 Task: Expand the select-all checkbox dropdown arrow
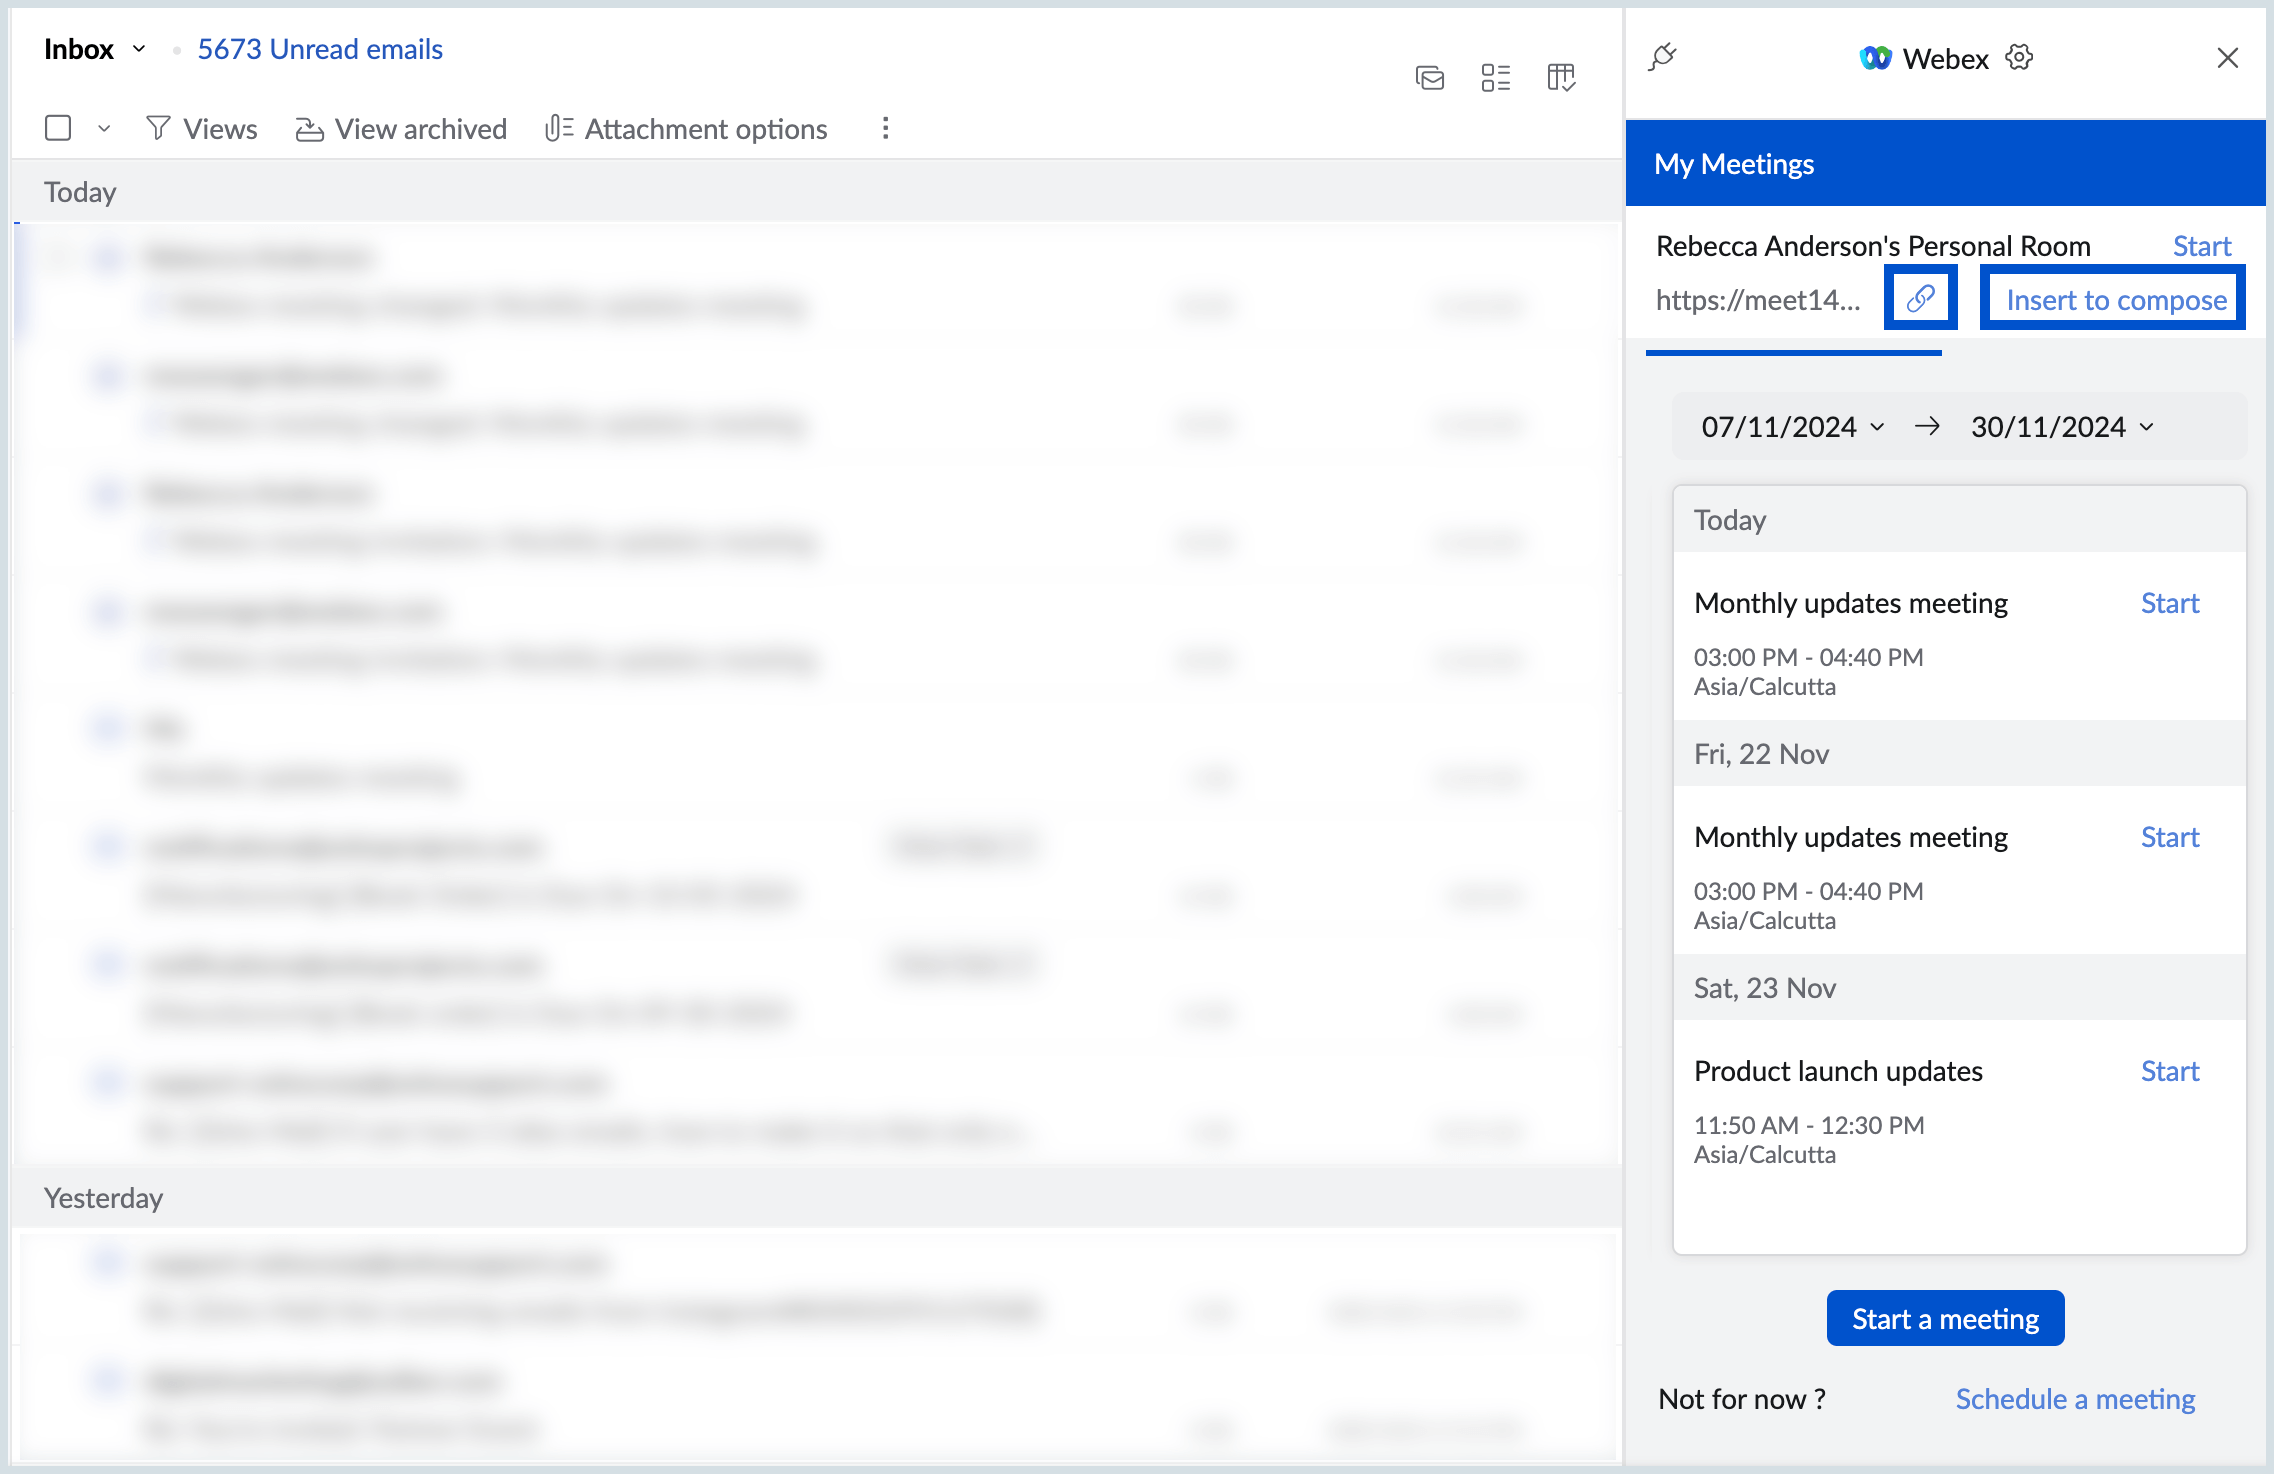click(x=104, y=129)
